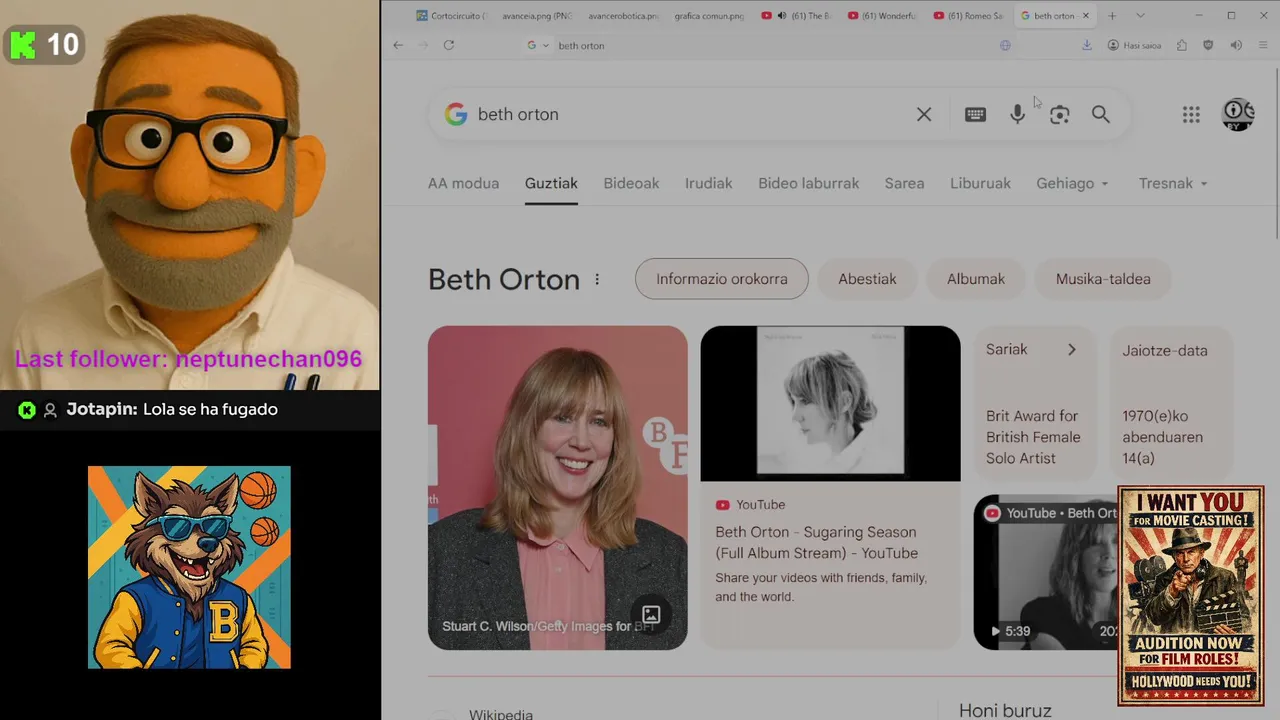Click the Hasi saioa sign-in button
This screenshot has height=720, width=1280.
coord(1134,45)
